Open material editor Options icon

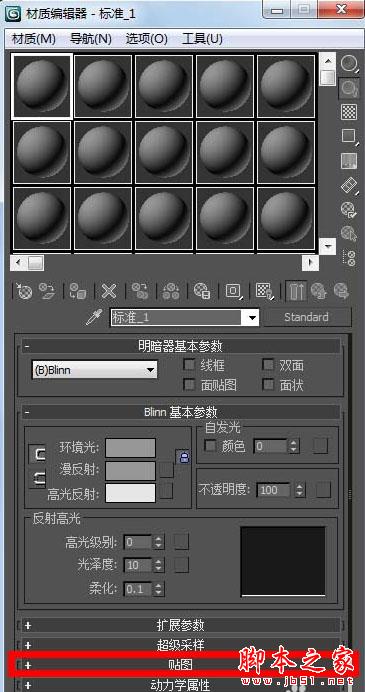click(349, 209)
